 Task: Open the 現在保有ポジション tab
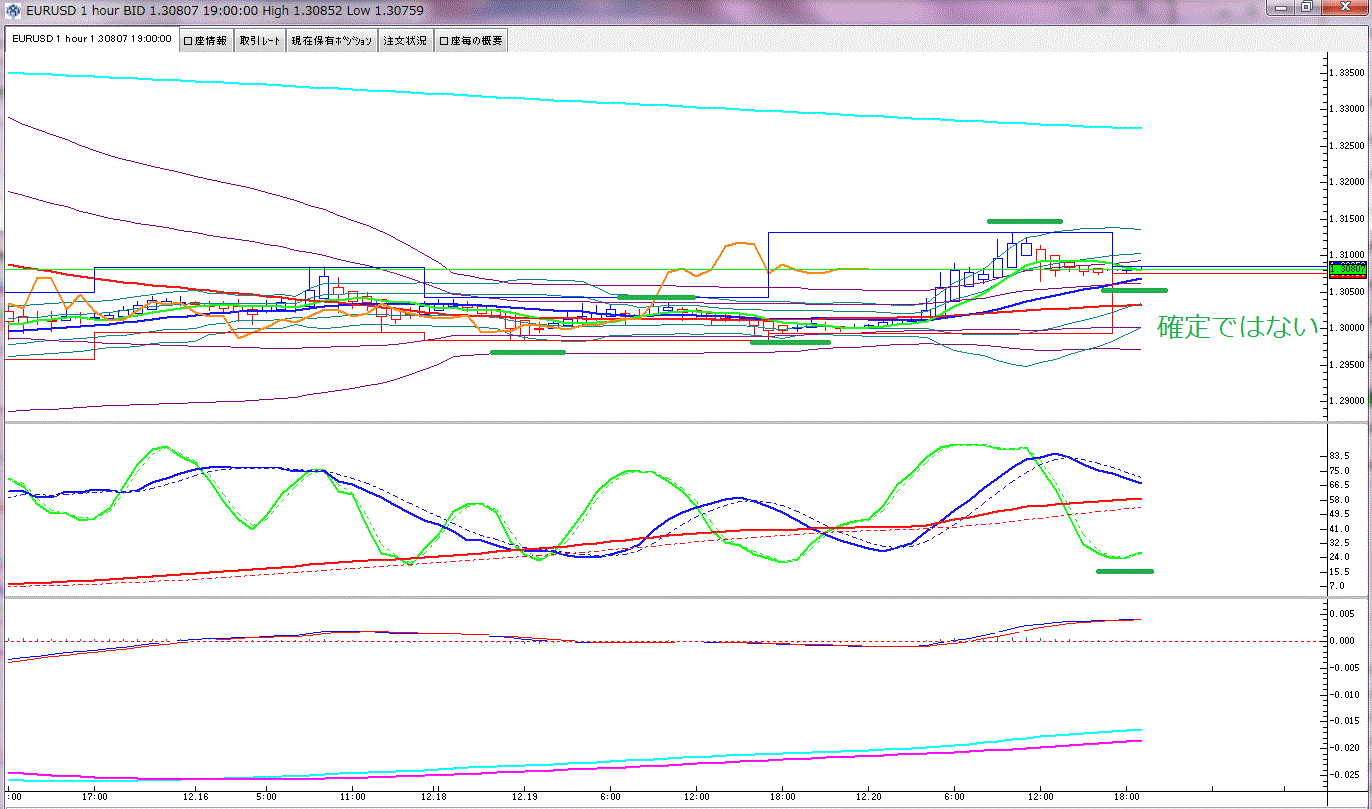332,41
